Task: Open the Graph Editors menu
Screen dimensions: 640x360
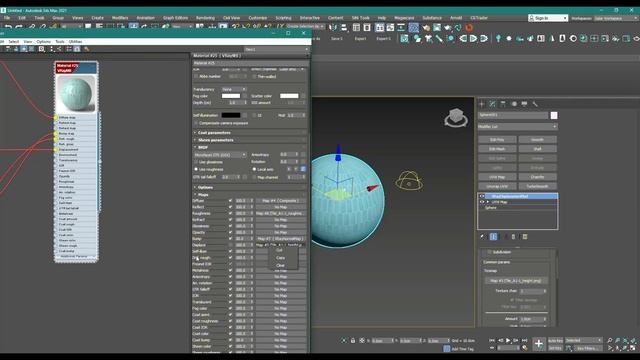Action: pos(176,18)
